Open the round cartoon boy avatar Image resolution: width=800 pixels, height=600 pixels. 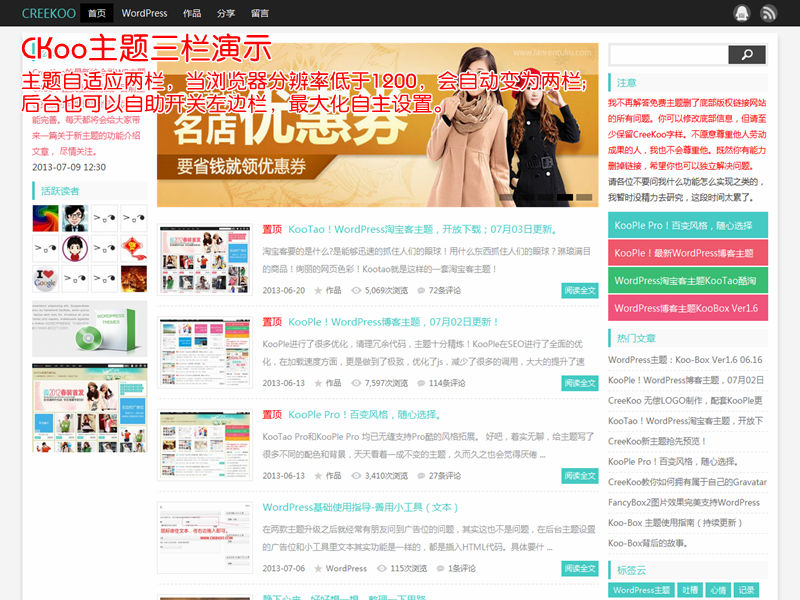(x=75, y=248)
